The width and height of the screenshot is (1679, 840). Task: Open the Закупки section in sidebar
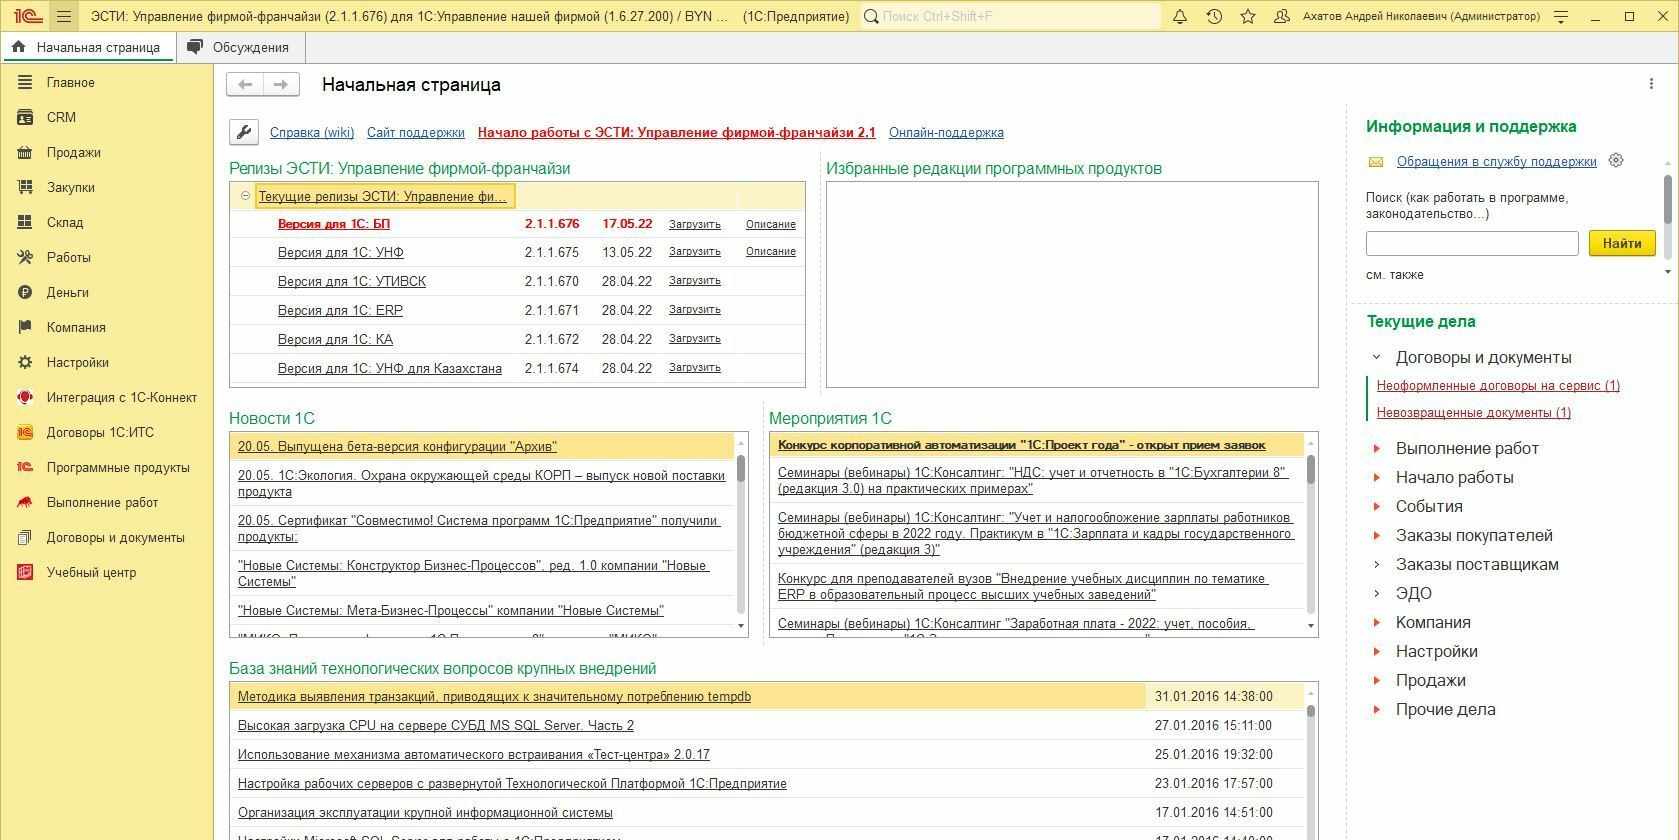(71, 187)
